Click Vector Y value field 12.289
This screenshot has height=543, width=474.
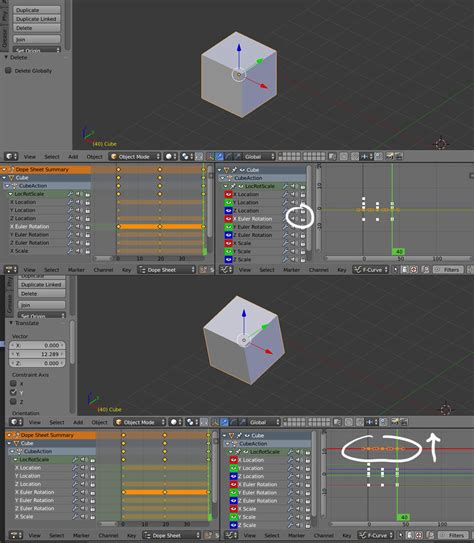point(37,354)
